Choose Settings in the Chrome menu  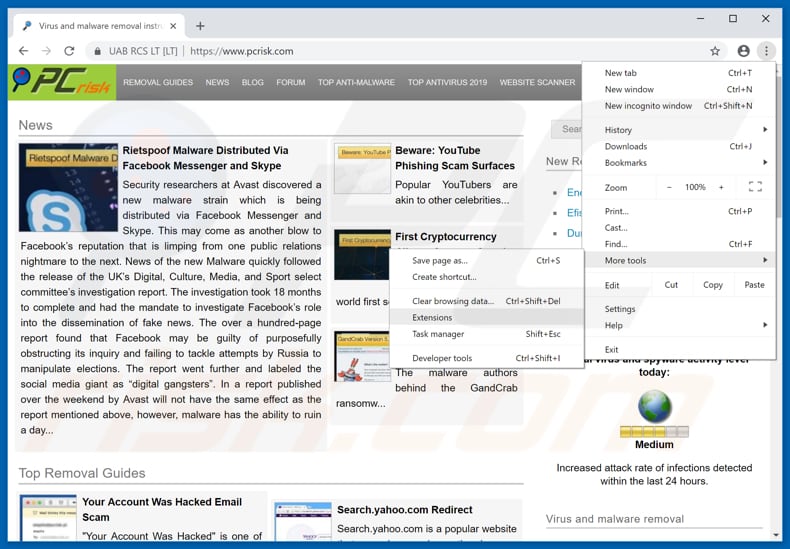pos(620,309)
